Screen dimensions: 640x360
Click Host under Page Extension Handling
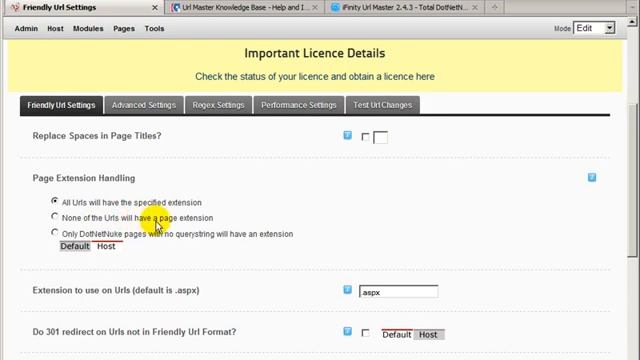[x=106, y=246]
